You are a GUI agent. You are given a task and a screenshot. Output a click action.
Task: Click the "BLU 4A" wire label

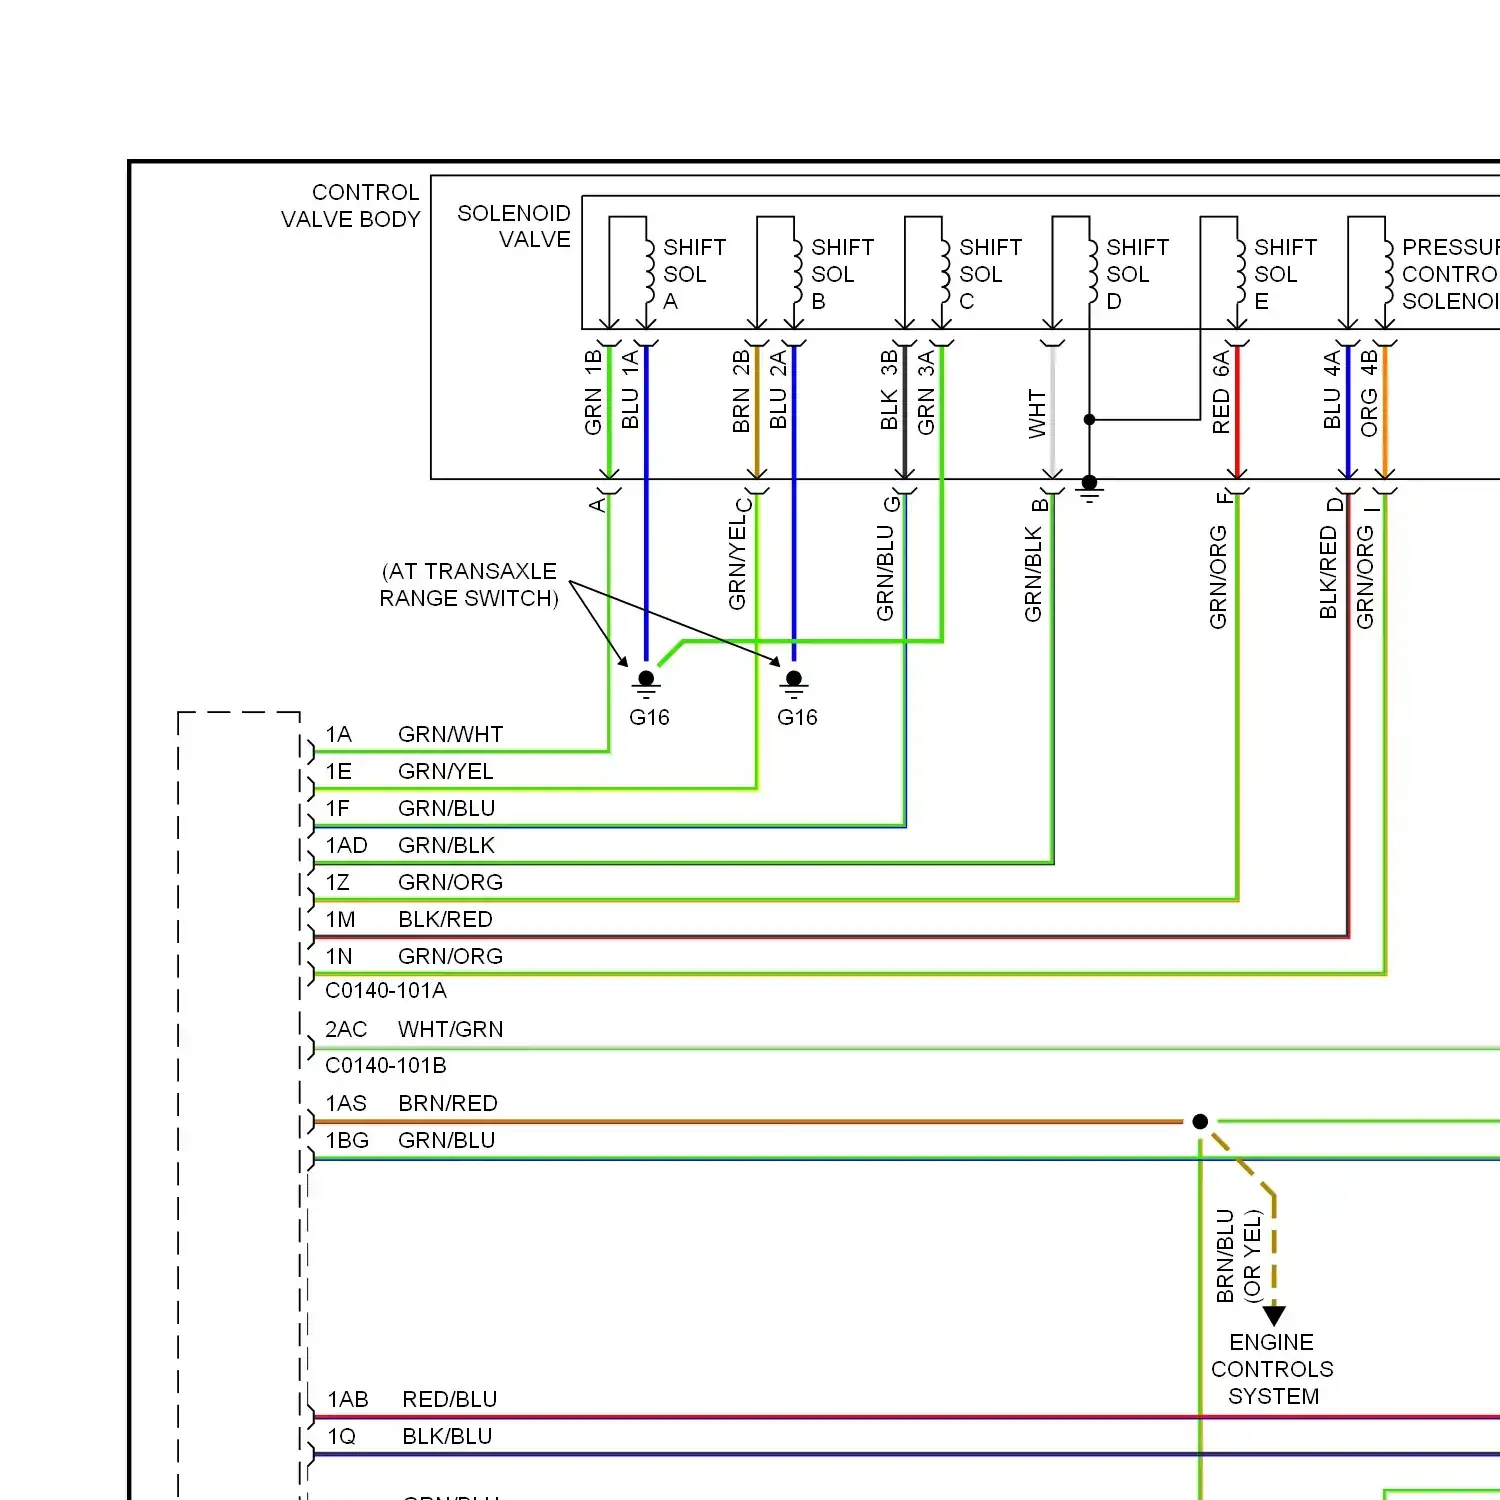pyautogui.click(x=1332, y=390)
